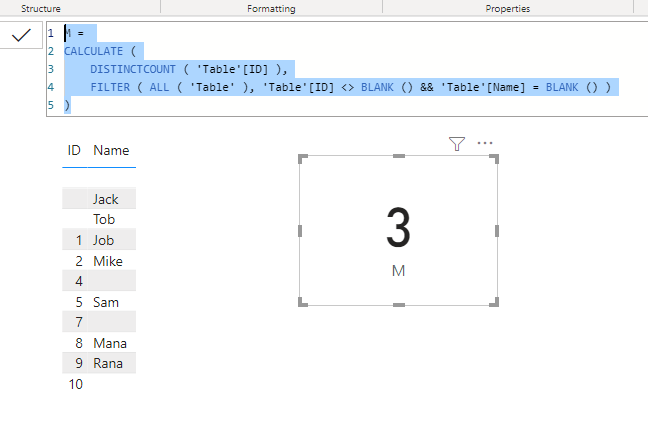
Task: Sort by the Name column header
Action: (x=111, y=150)
